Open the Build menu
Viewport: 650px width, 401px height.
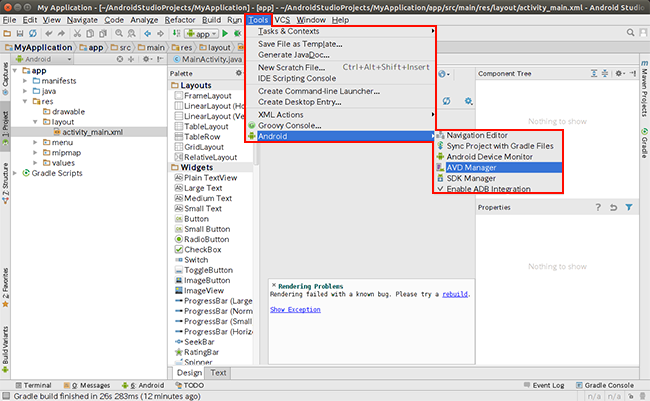(x=211, y=20)
